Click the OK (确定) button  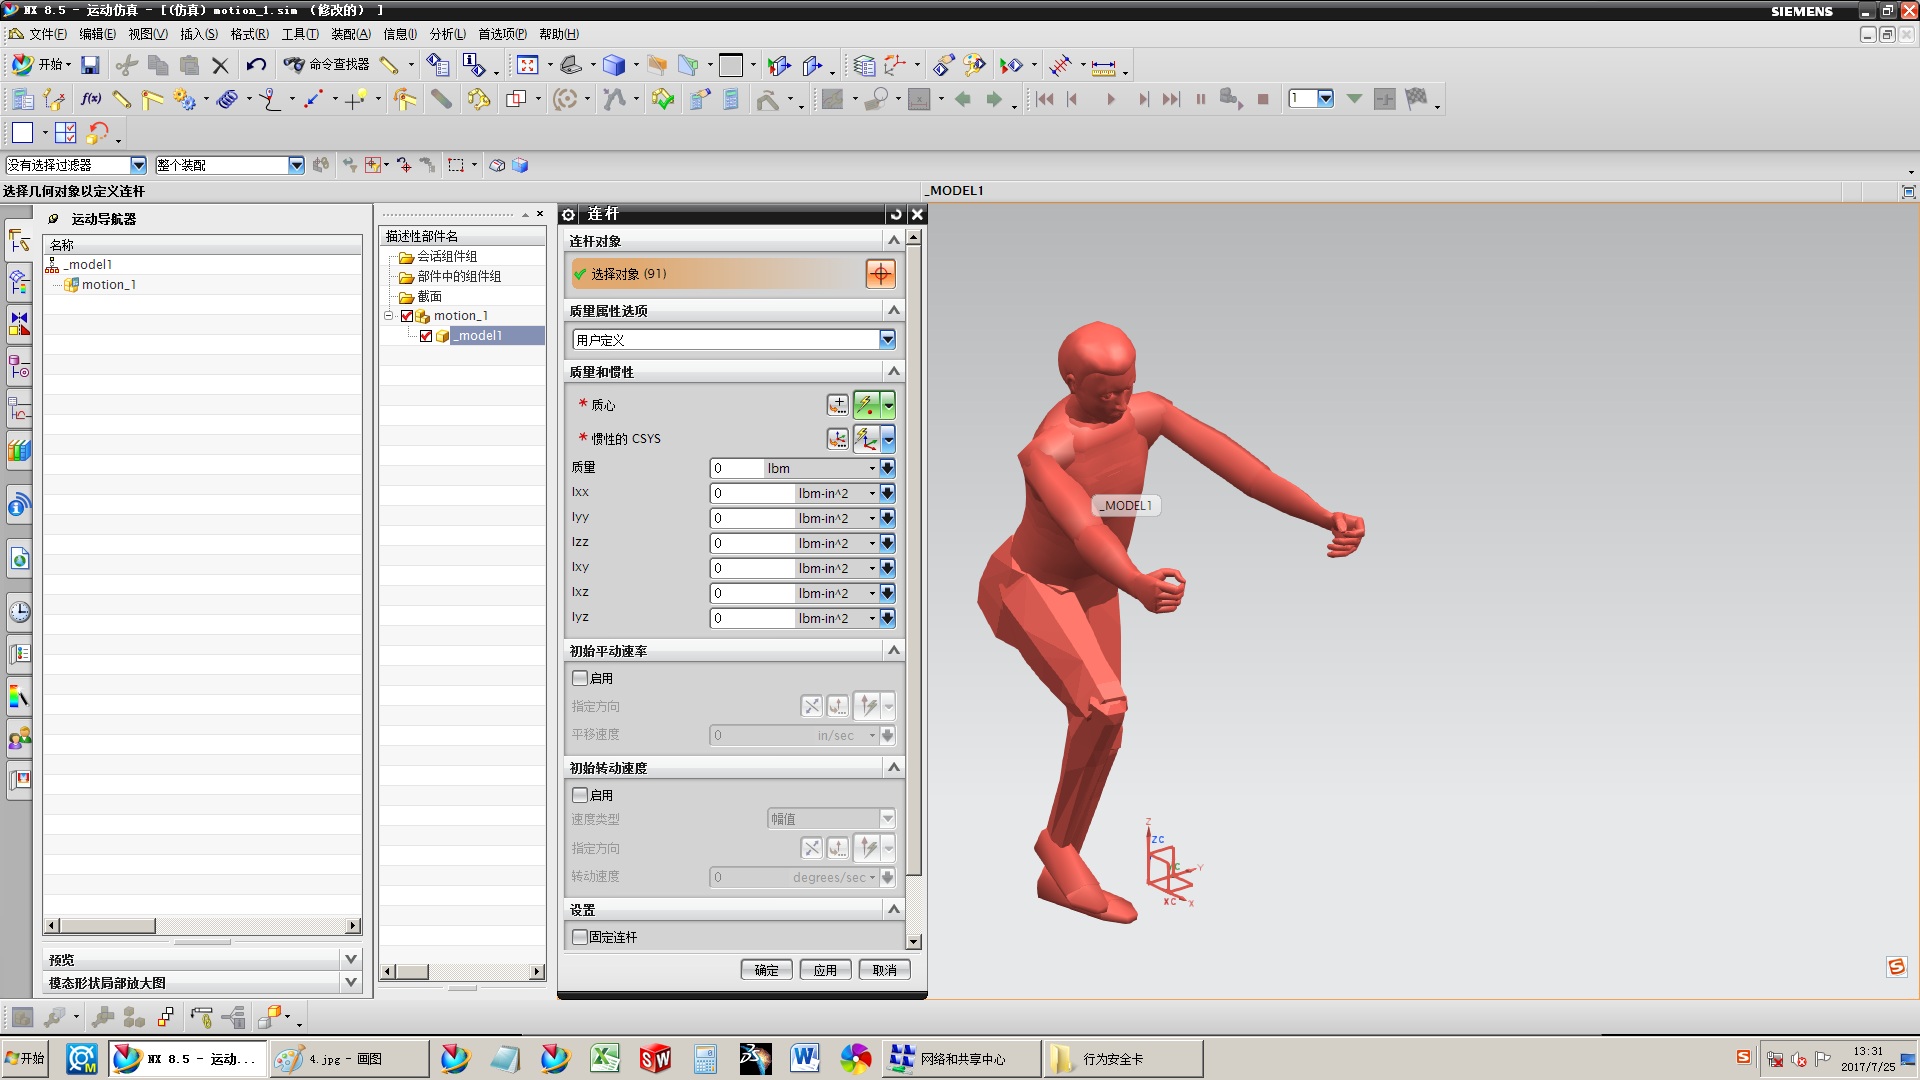tap(766, 970)
